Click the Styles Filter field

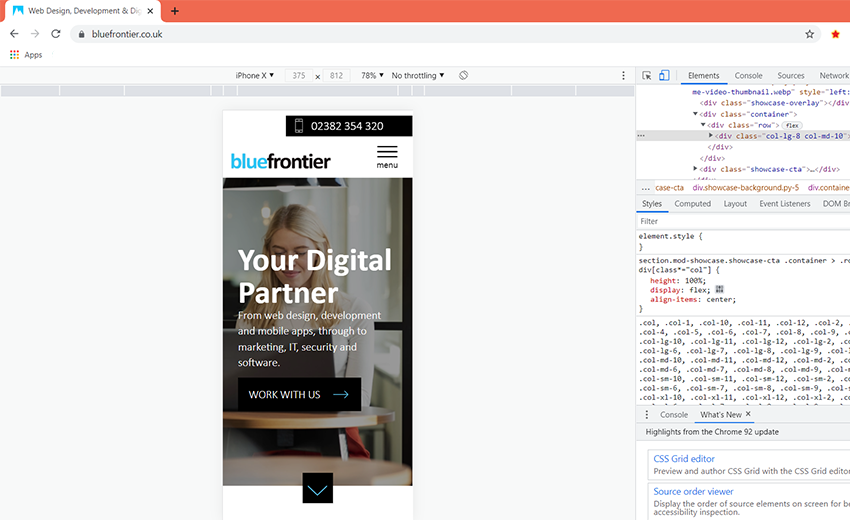point(743,221)
